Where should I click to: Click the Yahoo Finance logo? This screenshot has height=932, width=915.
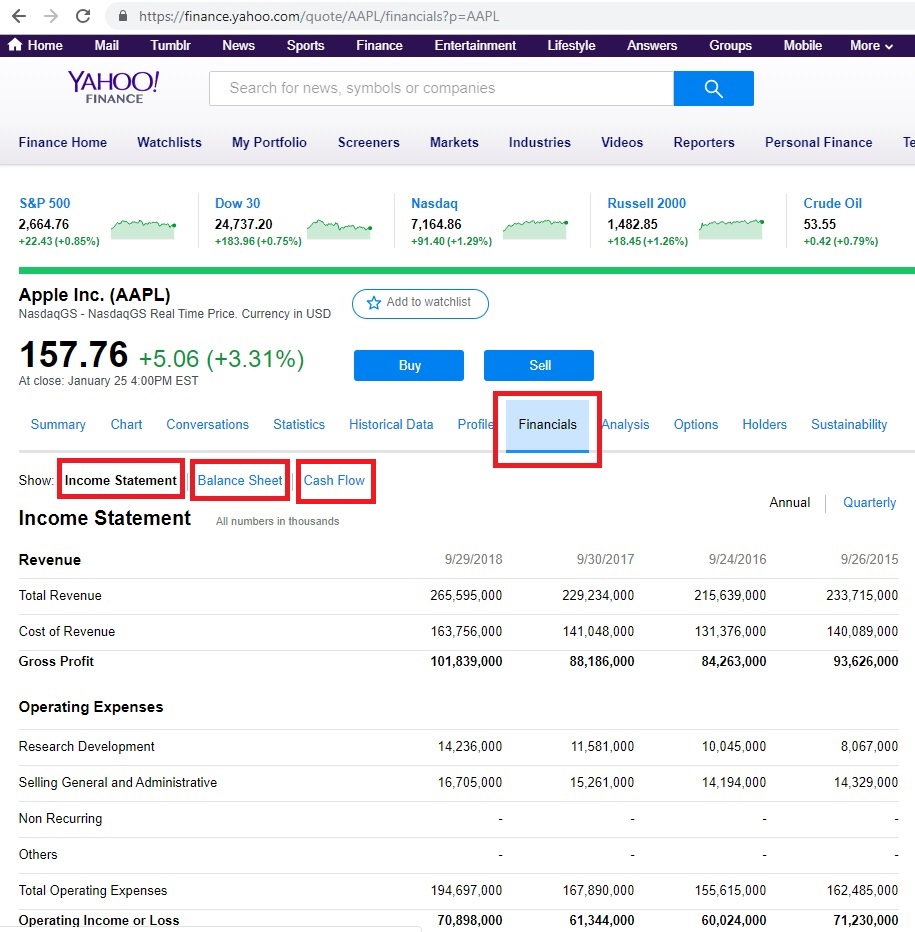pos(114,87)
